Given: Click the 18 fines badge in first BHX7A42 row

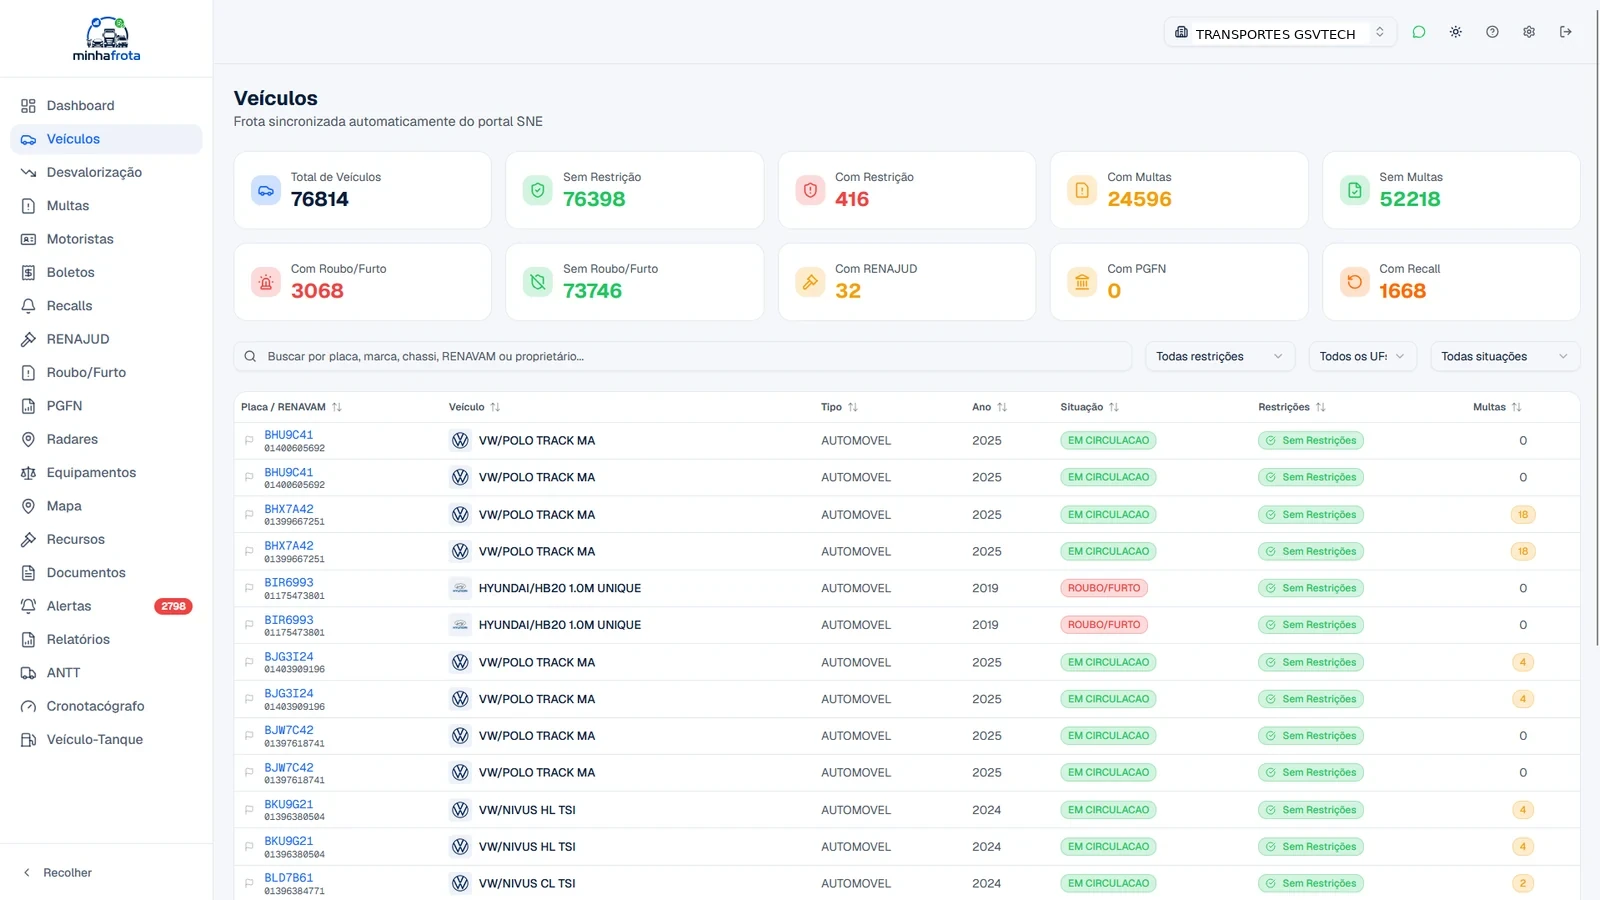Looking at the screenshot, I should 1523,514.
